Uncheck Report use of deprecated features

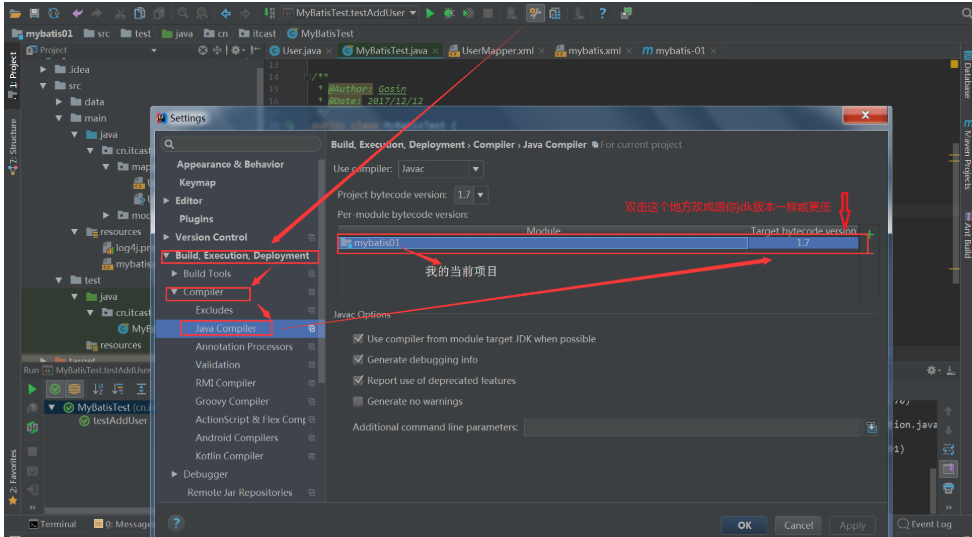point(358,380)
